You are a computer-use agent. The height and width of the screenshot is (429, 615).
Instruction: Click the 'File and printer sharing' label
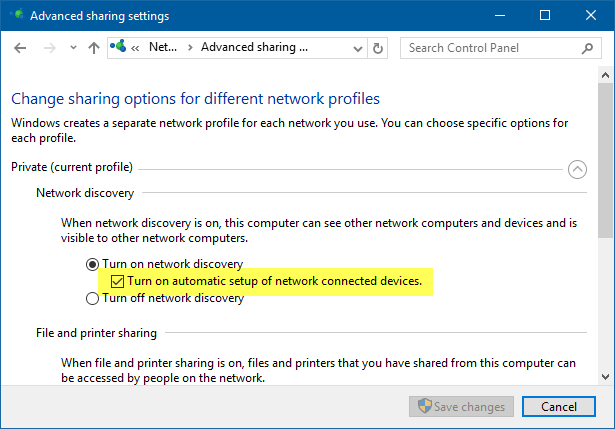(96, 333)
